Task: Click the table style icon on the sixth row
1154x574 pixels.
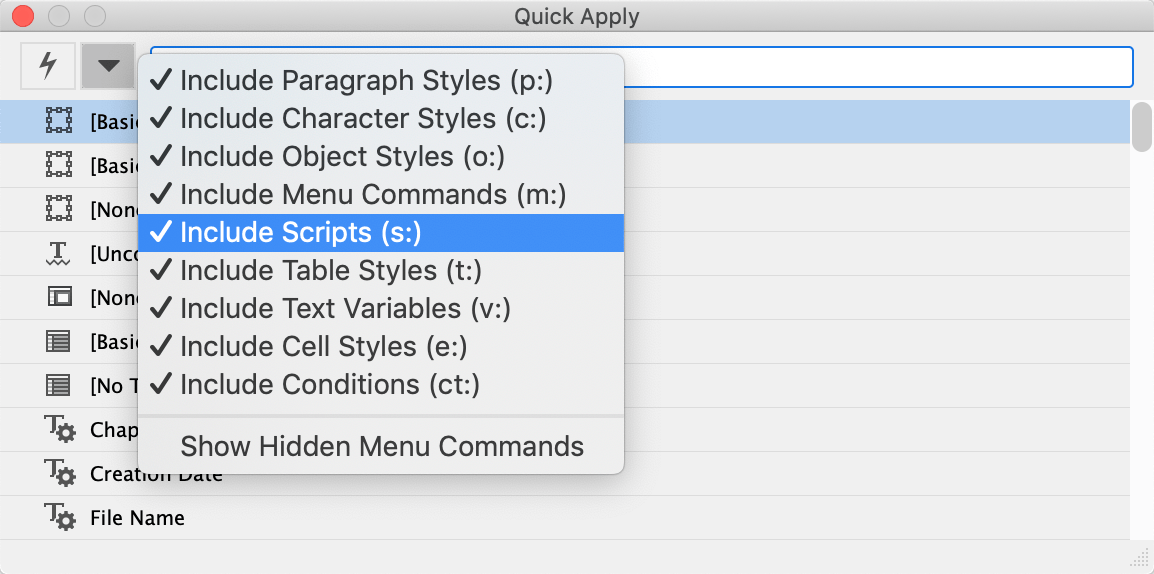Action: click(x=59, y=342)
